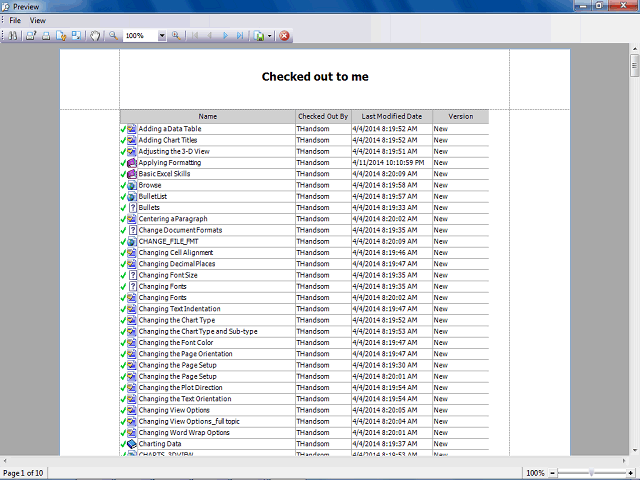Click the CHANGE_FILE_FMT globe icon
Viewport: 640px width, 480px height.
coord(131,242)
